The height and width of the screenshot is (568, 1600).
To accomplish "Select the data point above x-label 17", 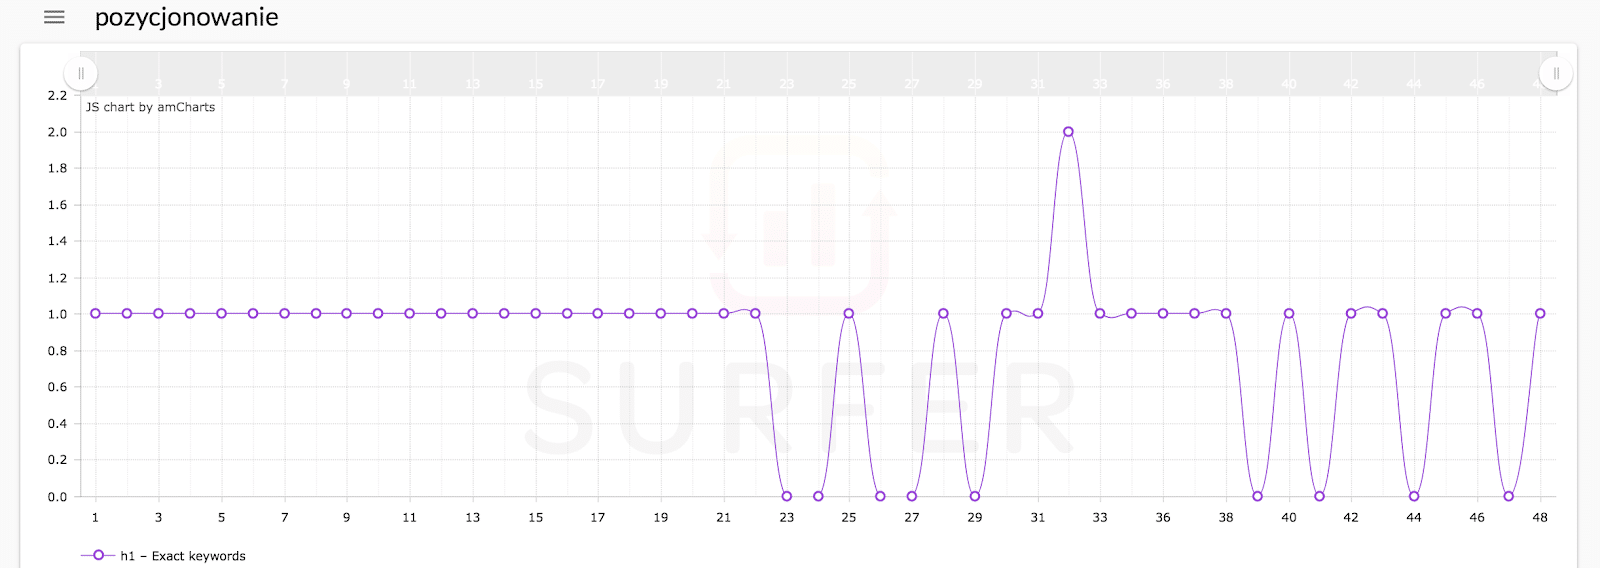I will click(x=597, y=314).
